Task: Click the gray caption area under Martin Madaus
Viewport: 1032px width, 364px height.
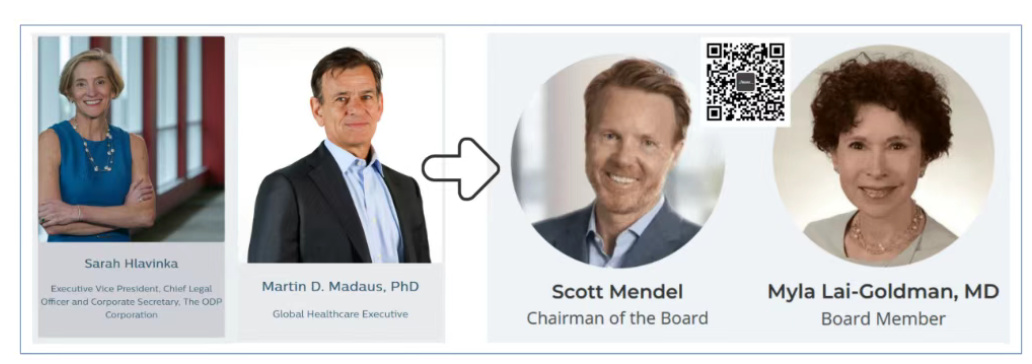Action: pos(340,301)
